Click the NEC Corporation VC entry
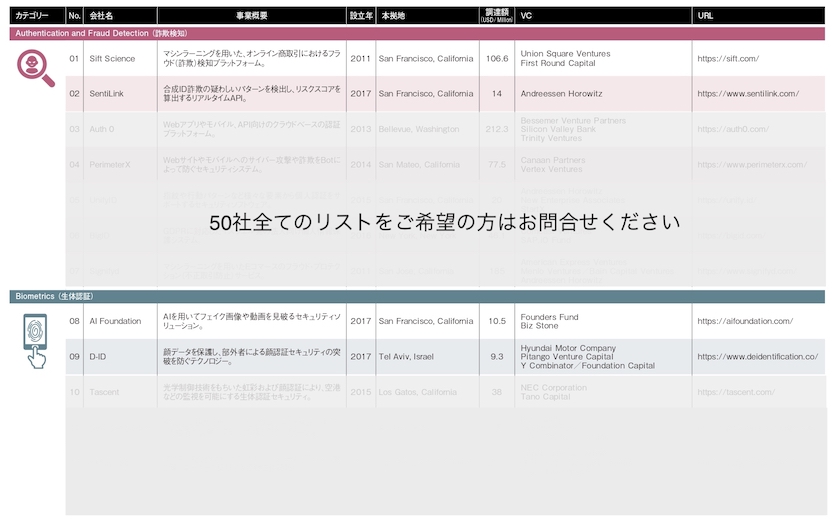The image size is (834, 526). click(x=554, y=388)
